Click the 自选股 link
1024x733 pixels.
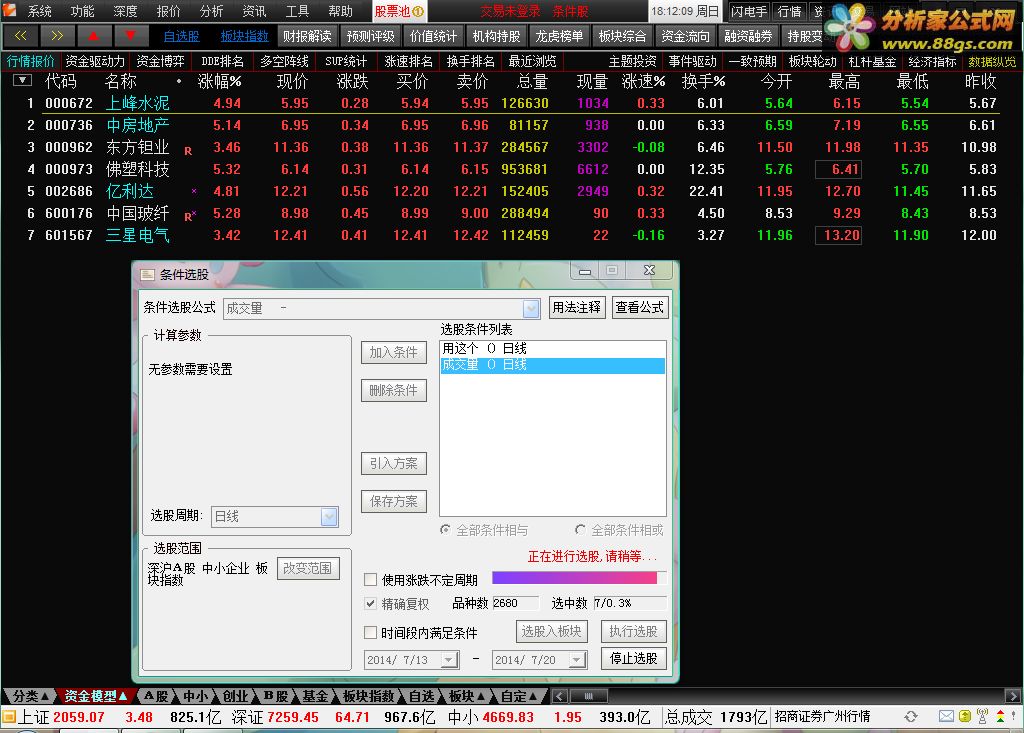(182, 37)
